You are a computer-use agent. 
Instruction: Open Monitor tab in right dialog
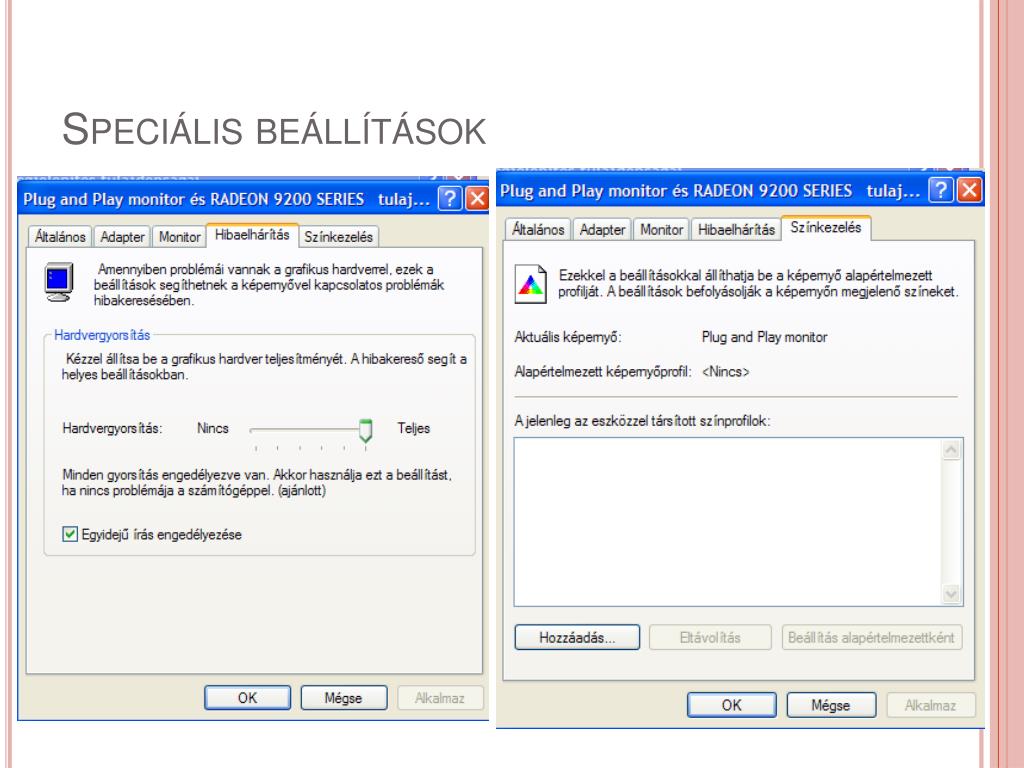click(x=661, y=229)
